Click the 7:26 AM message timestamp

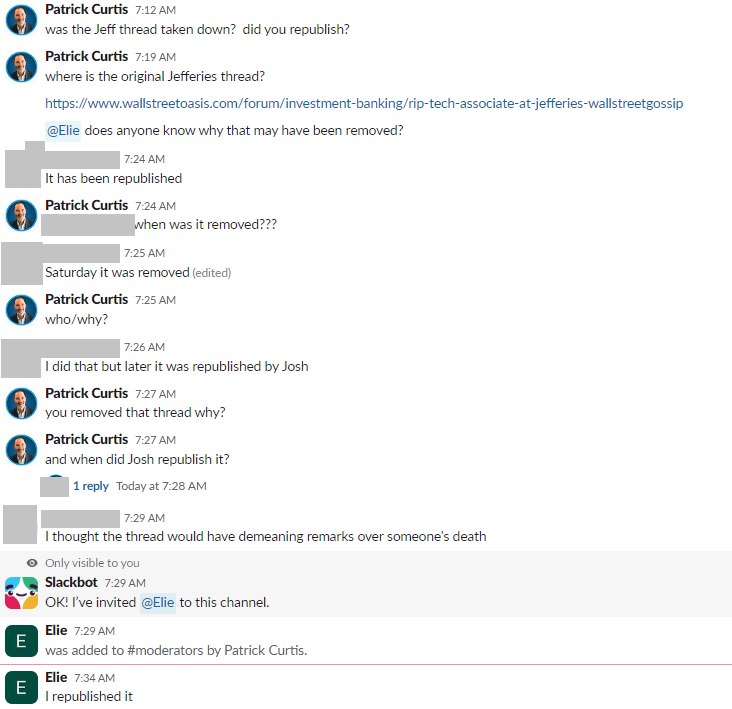144,347
